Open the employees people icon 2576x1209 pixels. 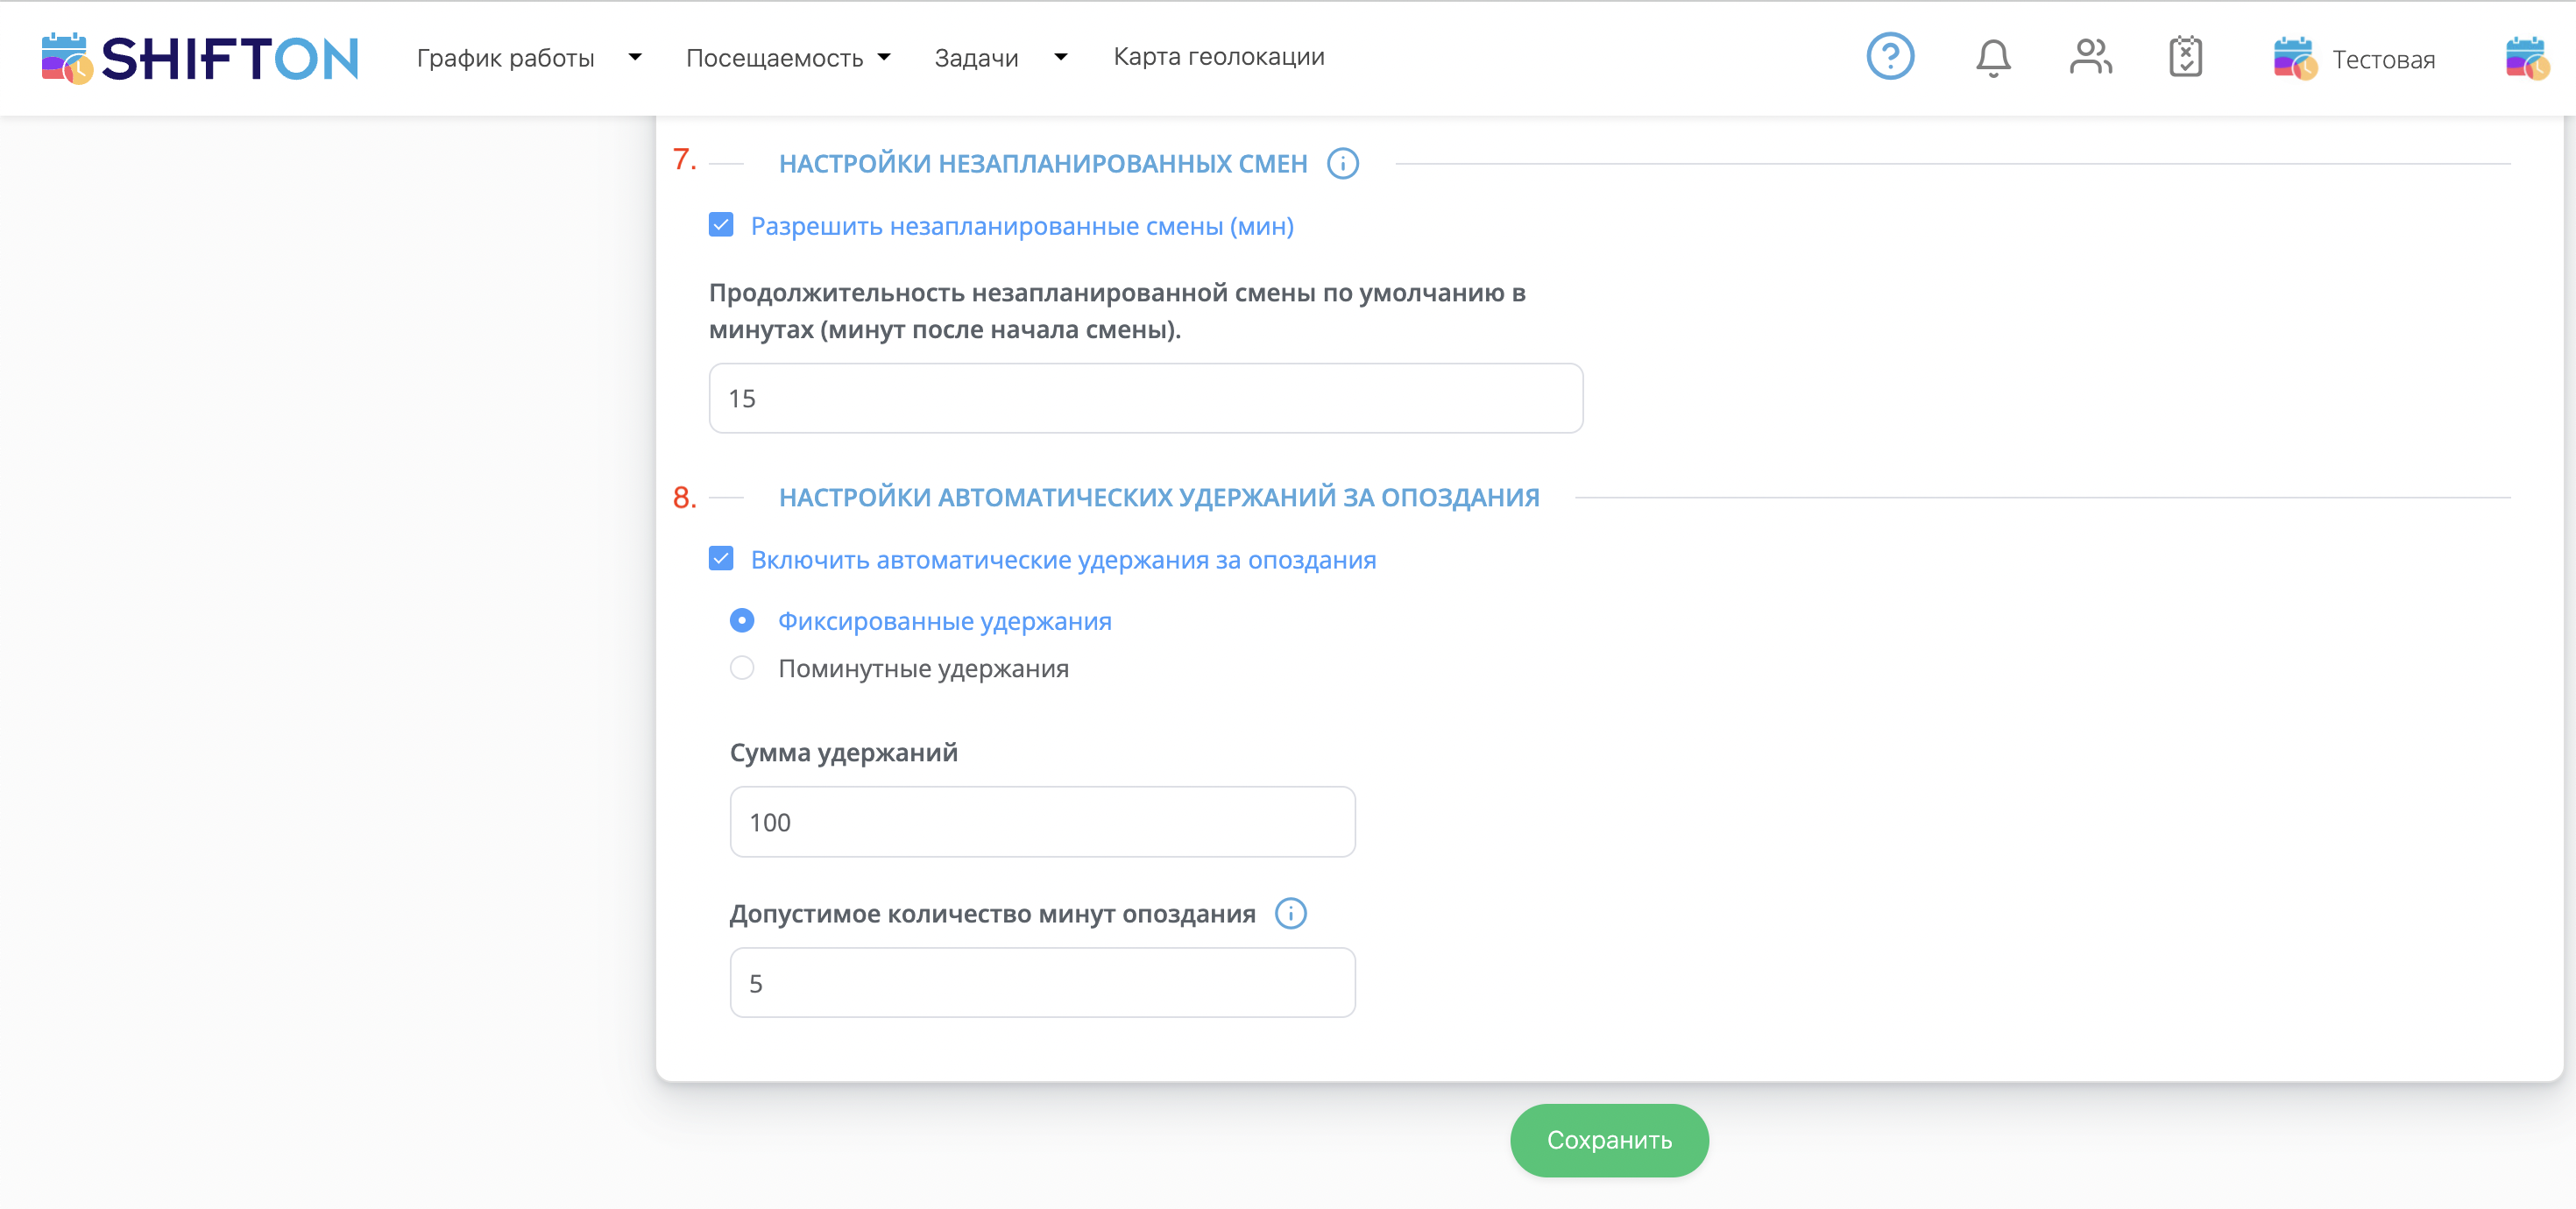tap(2091, 57)
